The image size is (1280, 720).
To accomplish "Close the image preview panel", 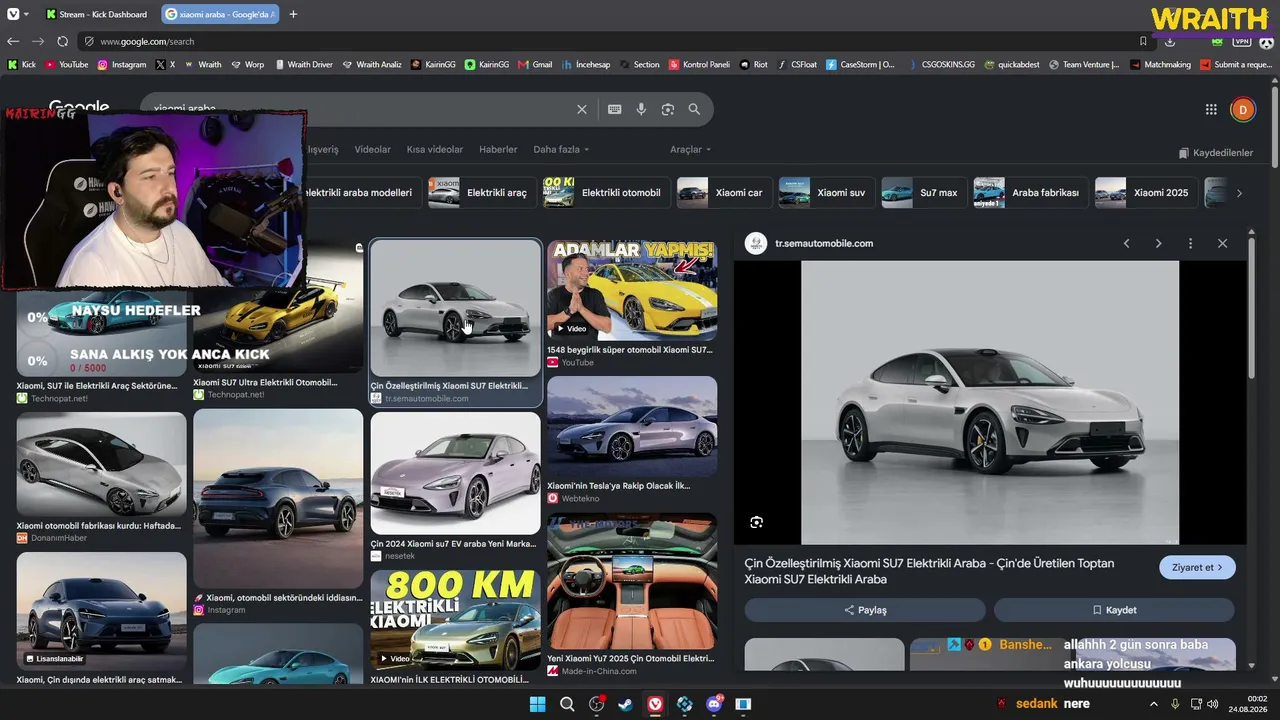I will pyautogui.click(x=1222, y=243).
